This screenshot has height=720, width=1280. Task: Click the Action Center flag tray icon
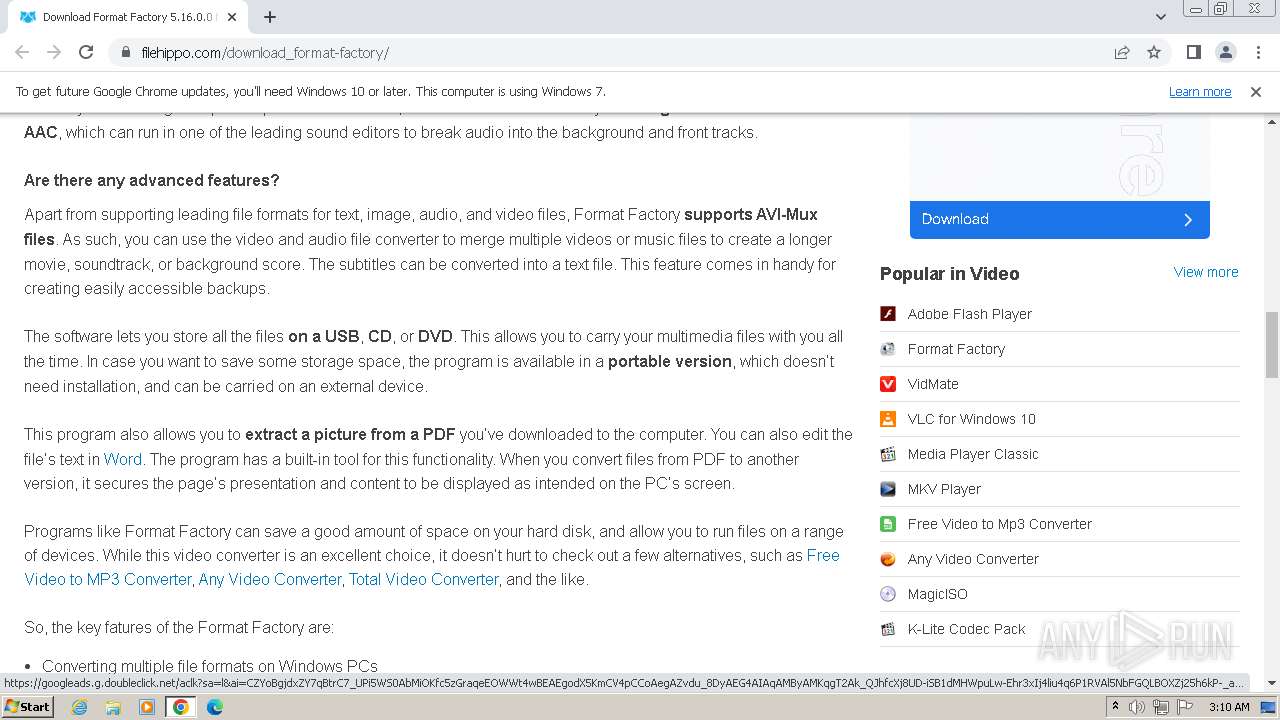pos(1184,707)
